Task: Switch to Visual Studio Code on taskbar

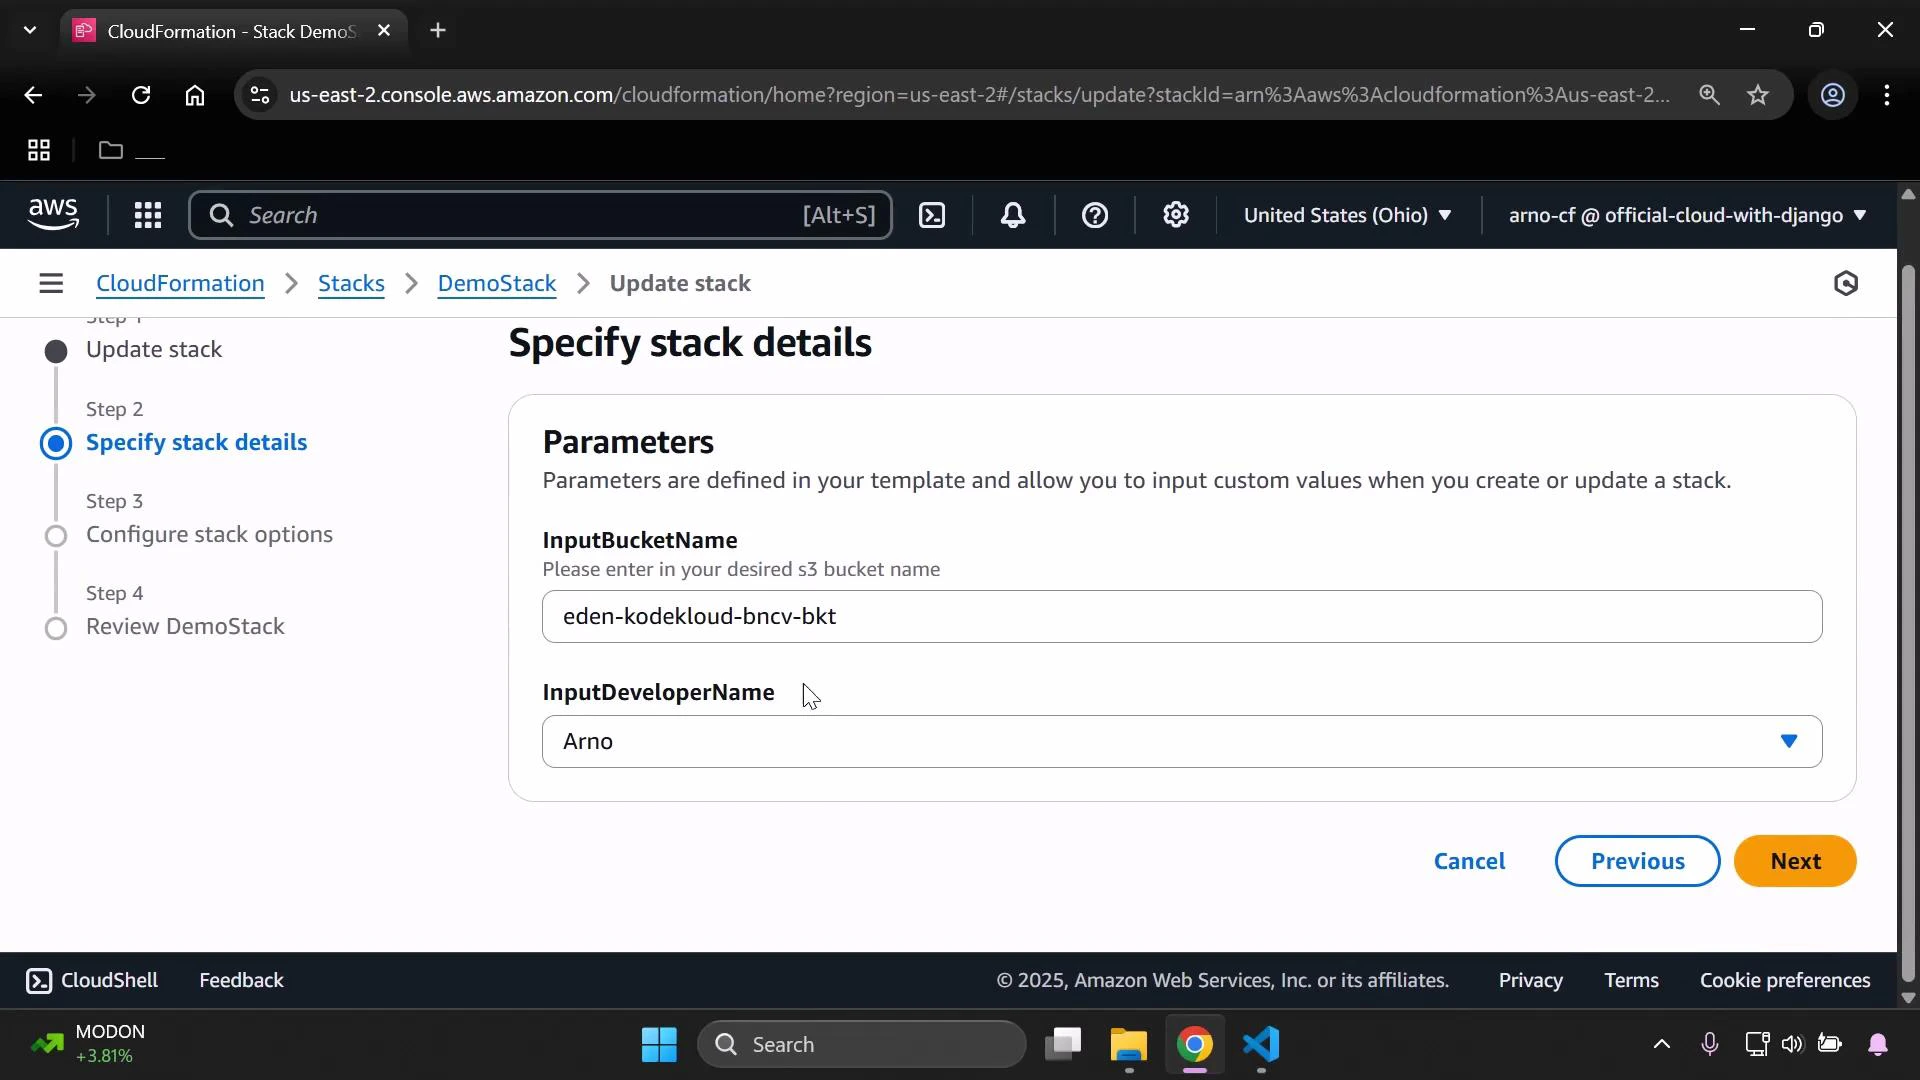Action: [x=1262, y=1045]
